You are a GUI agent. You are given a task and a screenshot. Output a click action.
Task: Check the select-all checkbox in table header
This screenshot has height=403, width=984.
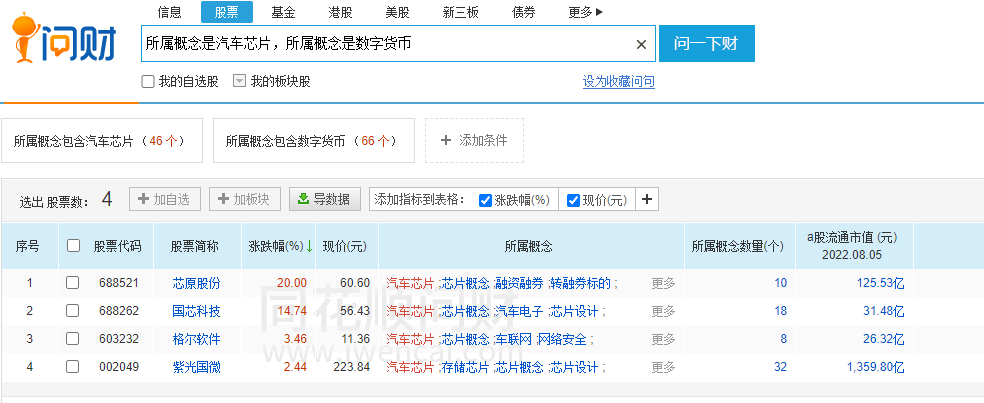click(73, 246)
